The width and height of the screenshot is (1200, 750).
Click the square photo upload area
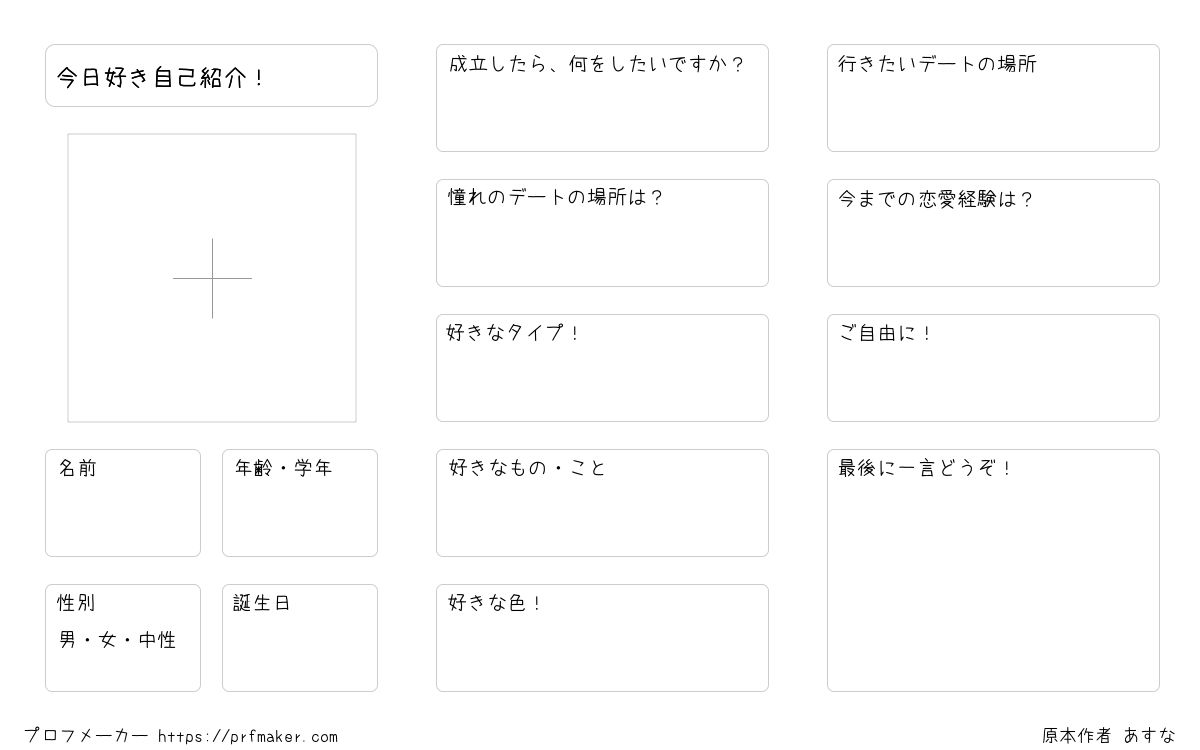[x=212, y=278]
